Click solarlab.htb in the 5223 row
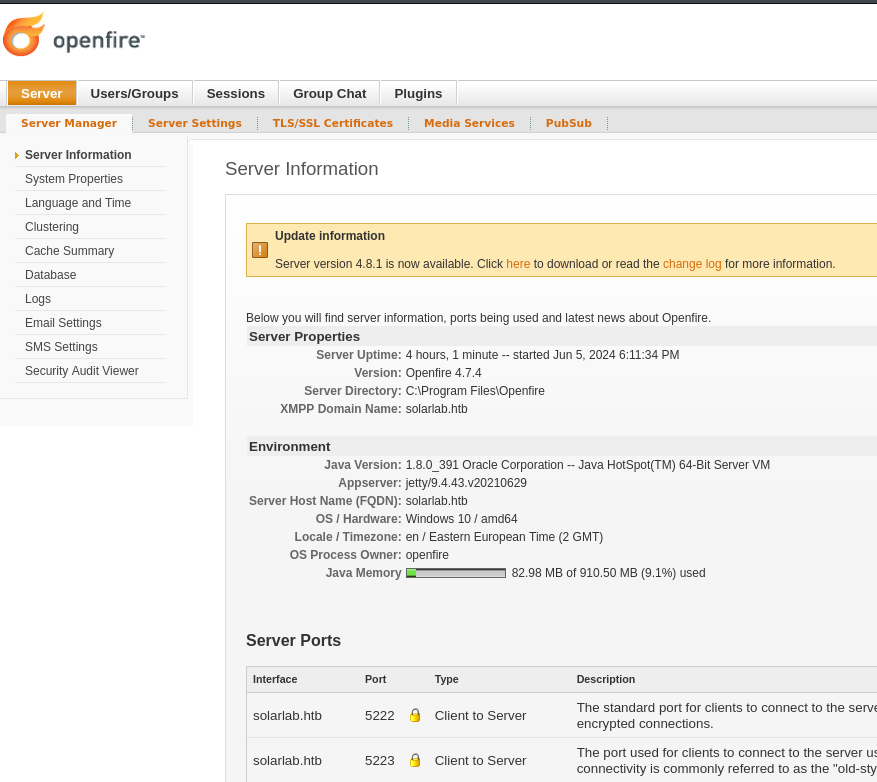Screen dimensions: 877x782 point(287,761)
